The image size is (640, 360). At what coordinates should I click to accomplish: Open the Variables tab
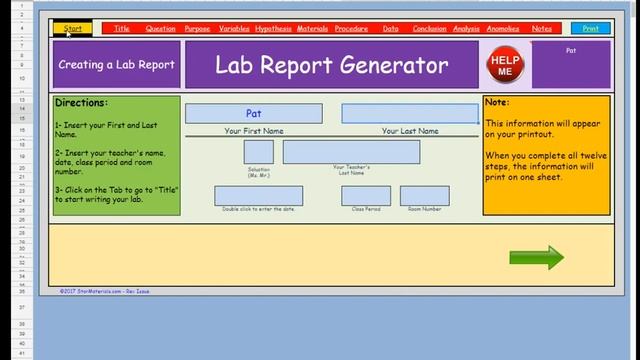(x=234, y=29)
